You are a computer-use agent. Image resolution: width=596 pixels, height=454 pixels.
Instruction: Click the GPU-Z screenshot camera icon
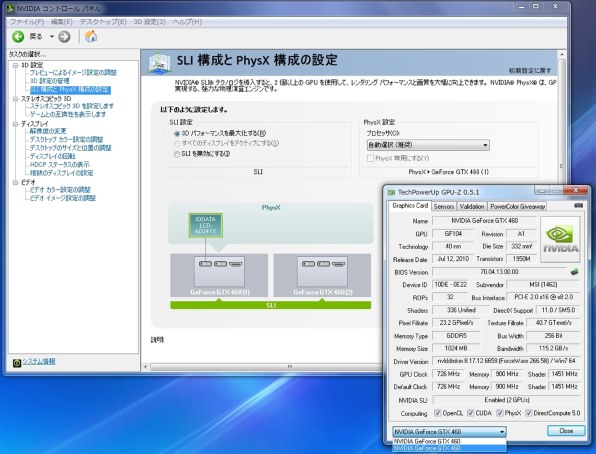(578, 205)
